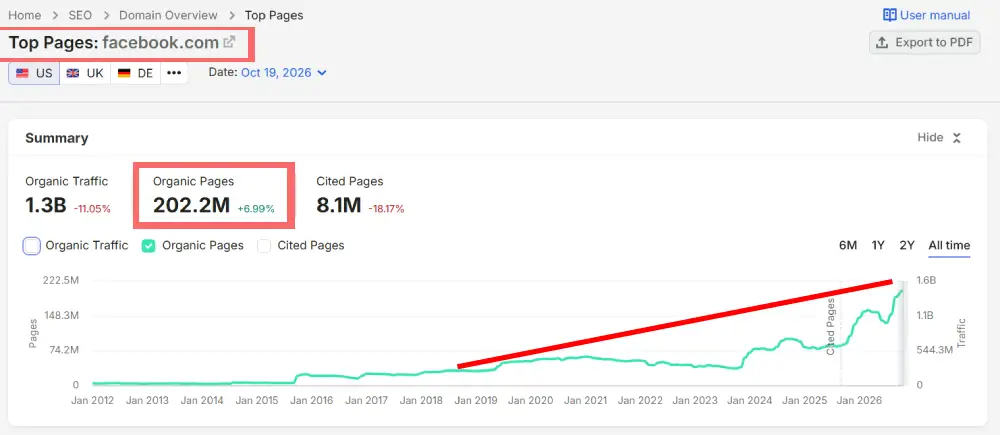
Task: Click the -11.05% traffic change value
Action: click(x=92, y=209)
